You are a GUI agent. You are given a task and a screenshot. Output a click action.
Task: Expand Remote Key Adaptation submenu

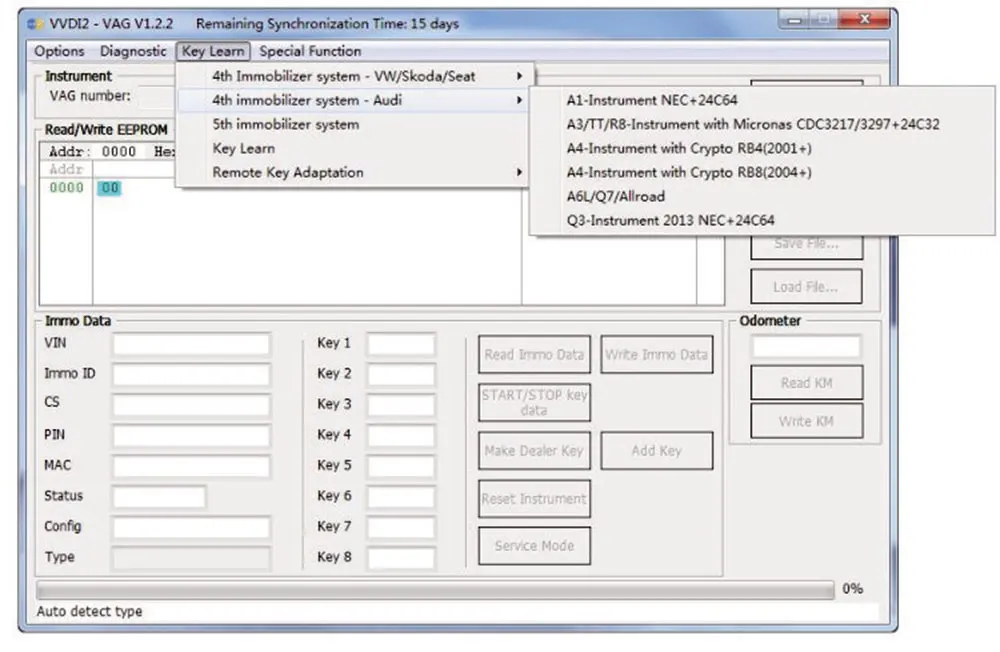pos(352,172)
